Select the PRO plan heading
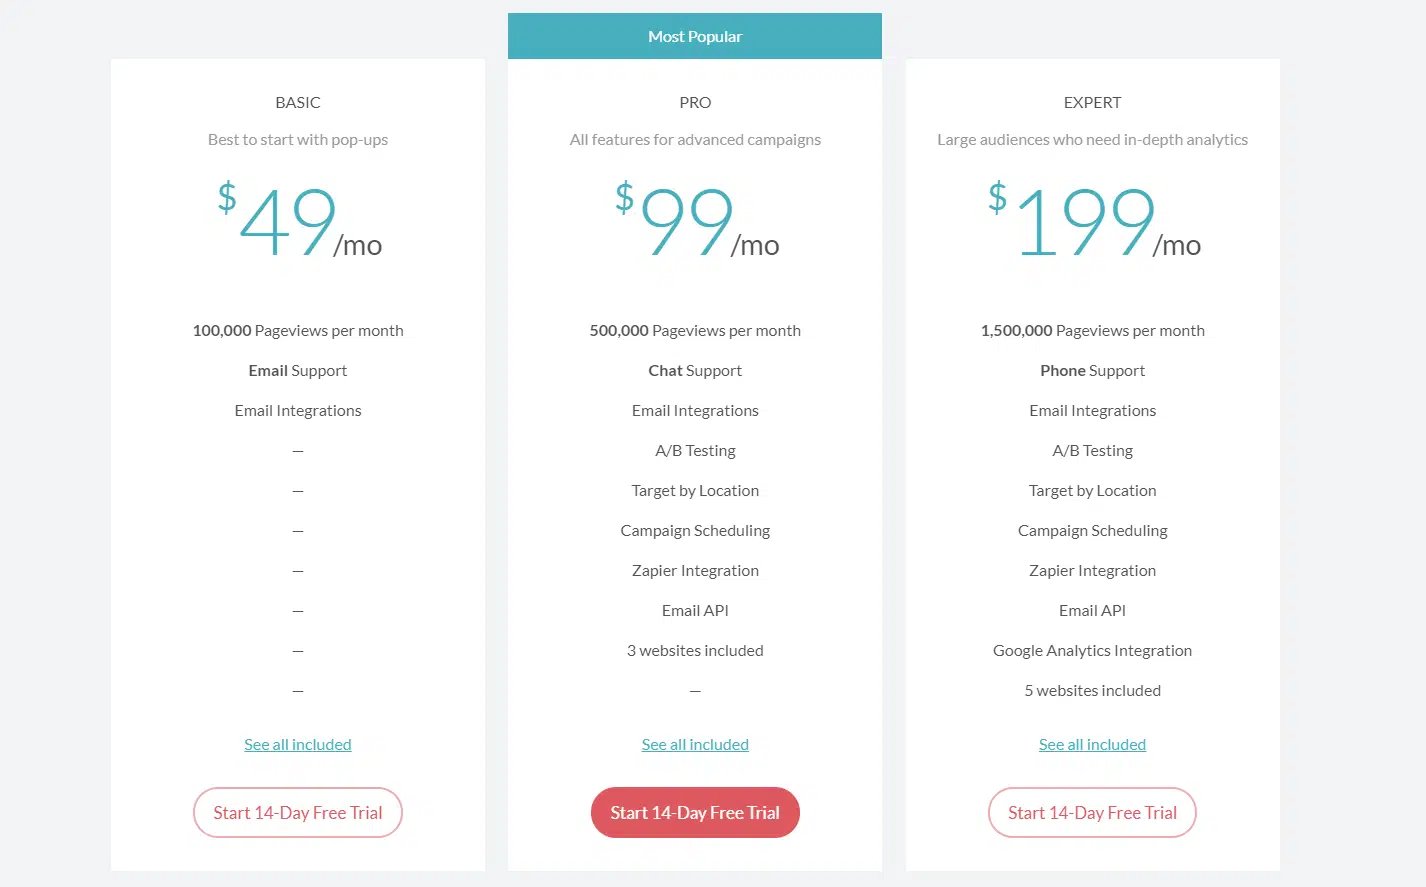 click(x=695, y=103)
